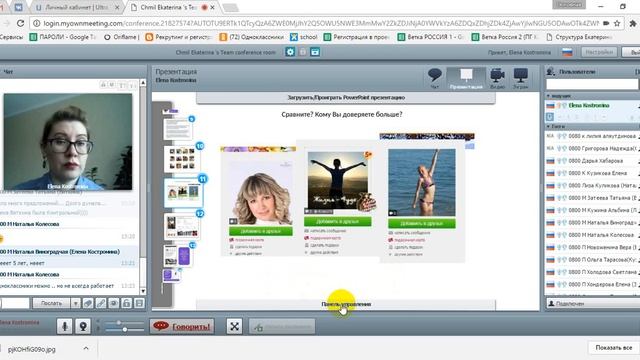640x360 pixels.
Task: Click browser reload button
Action: [20, 23]
